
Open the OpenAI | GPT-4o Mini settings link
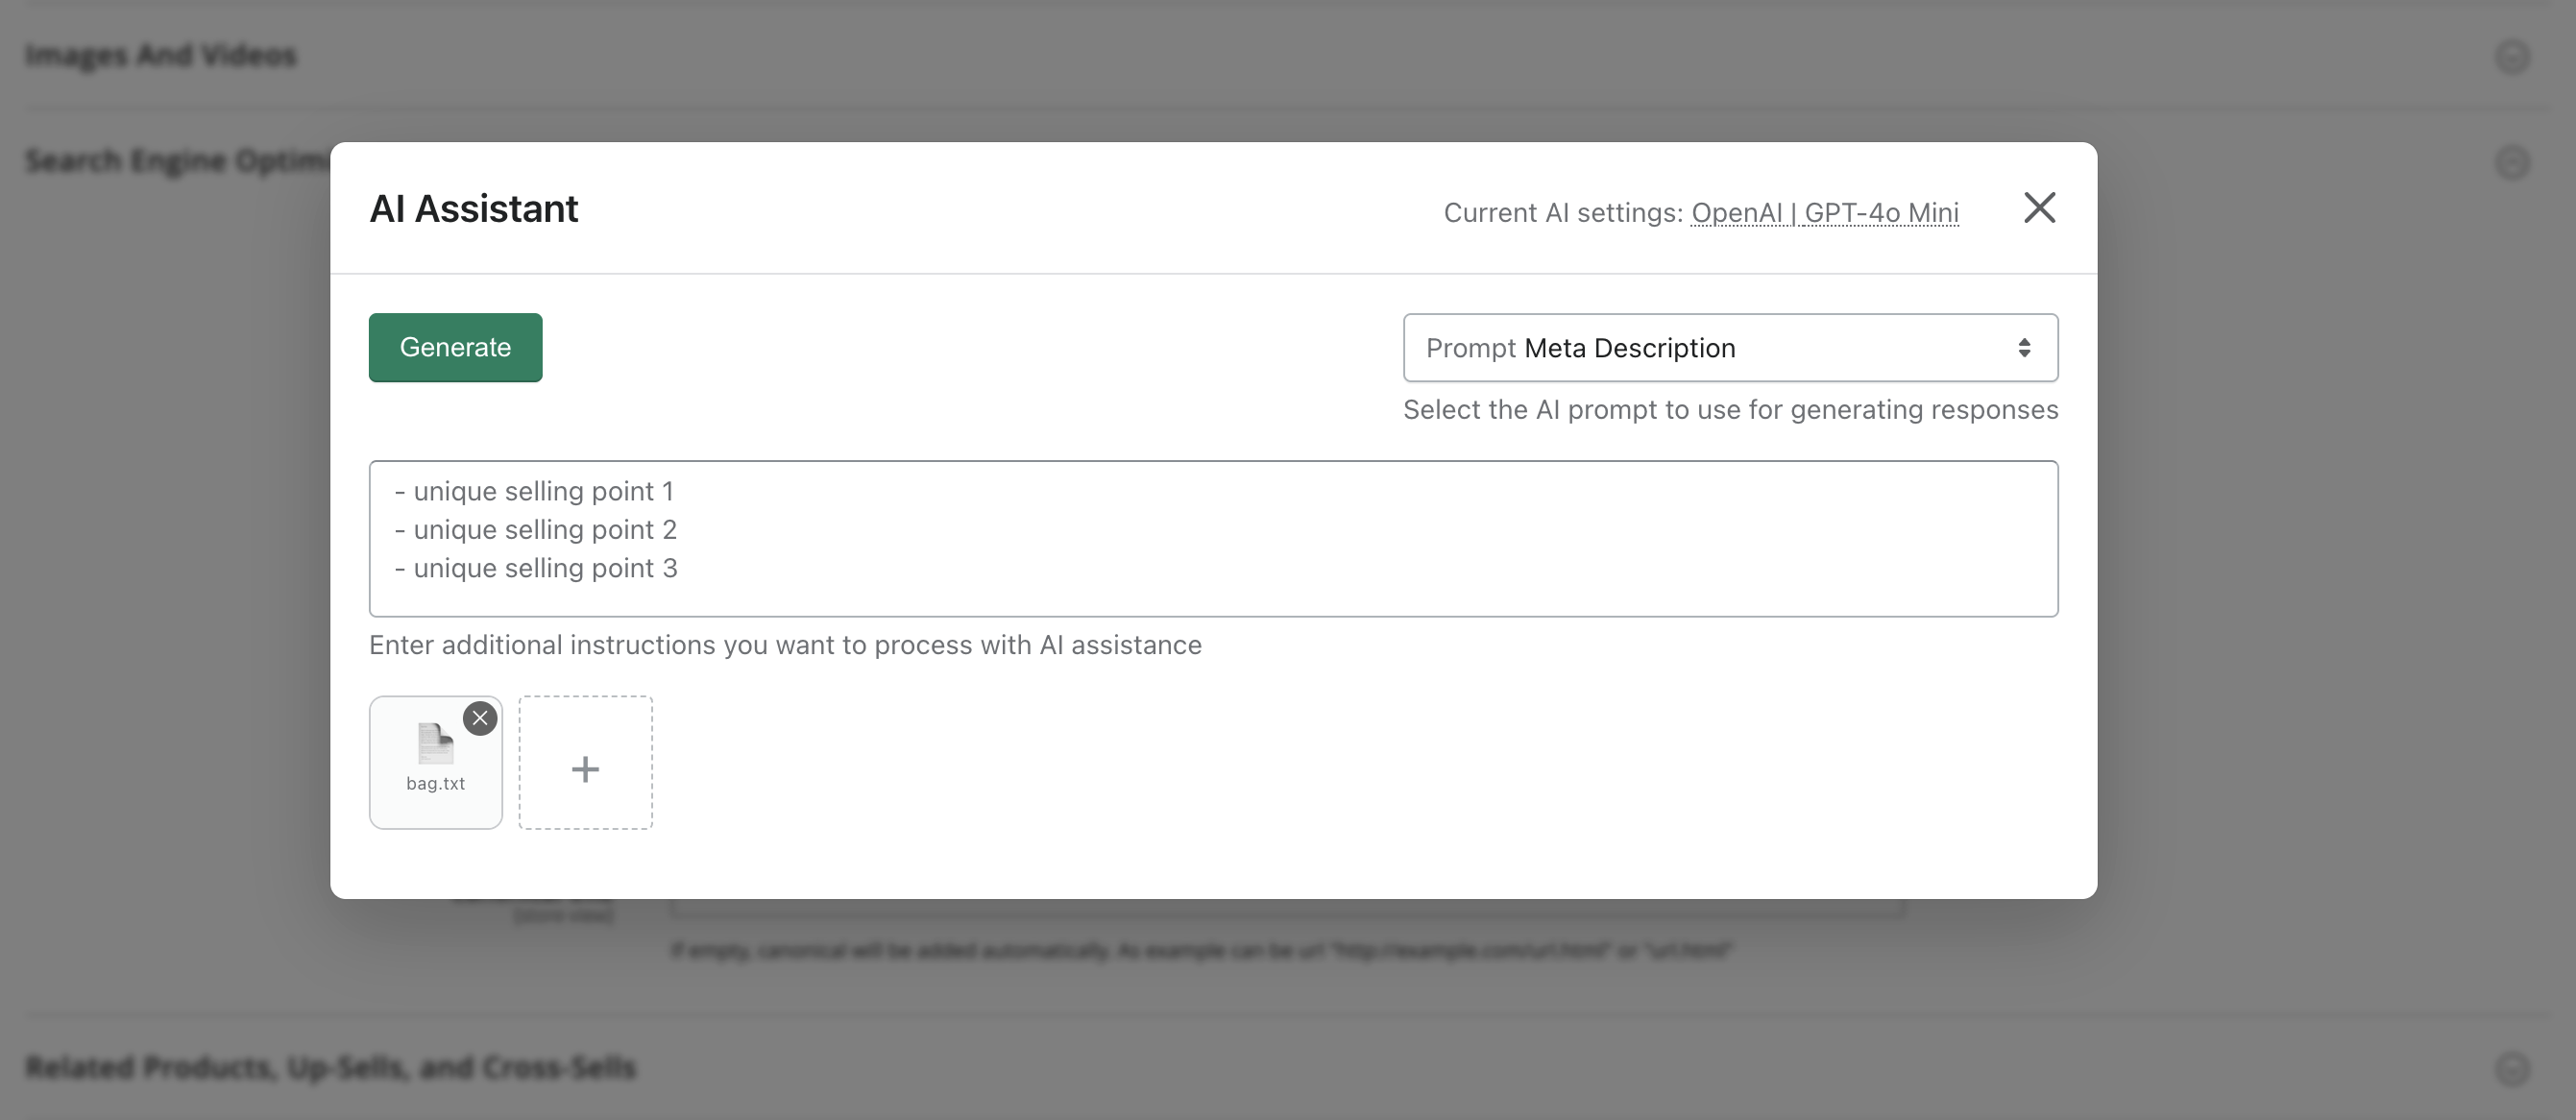coord(1824,213)
